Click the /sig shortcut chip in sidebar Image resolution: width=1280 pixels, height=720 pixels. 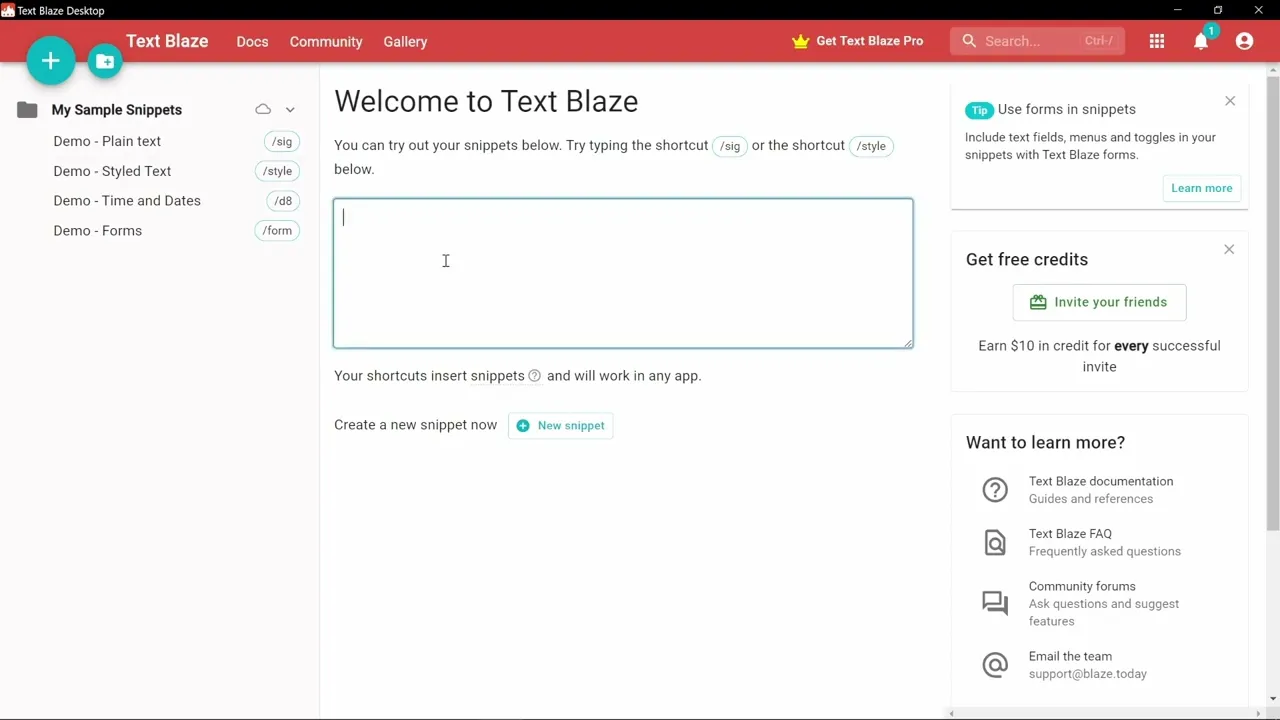click(x=282, y=142)
